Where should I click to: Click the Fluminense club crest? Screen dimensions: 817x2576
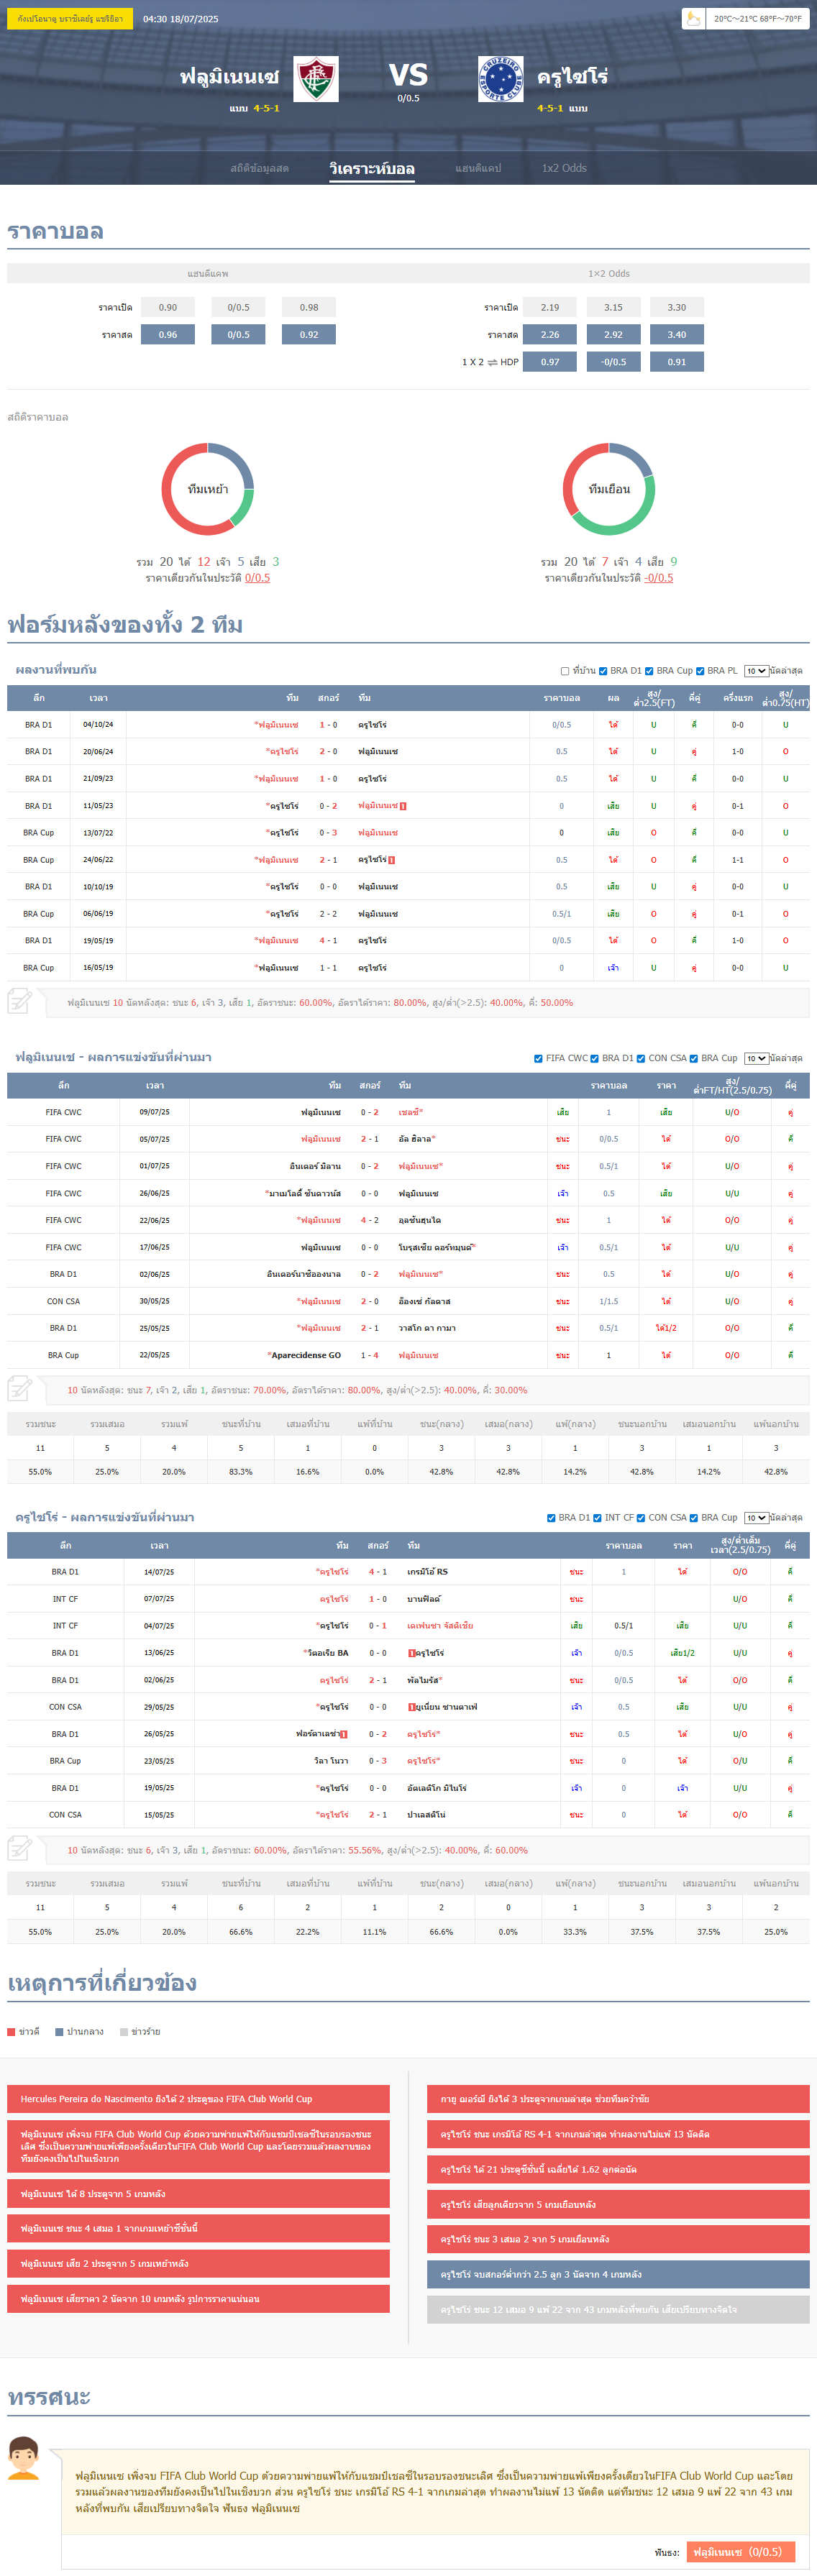click(x=316, y=79)
